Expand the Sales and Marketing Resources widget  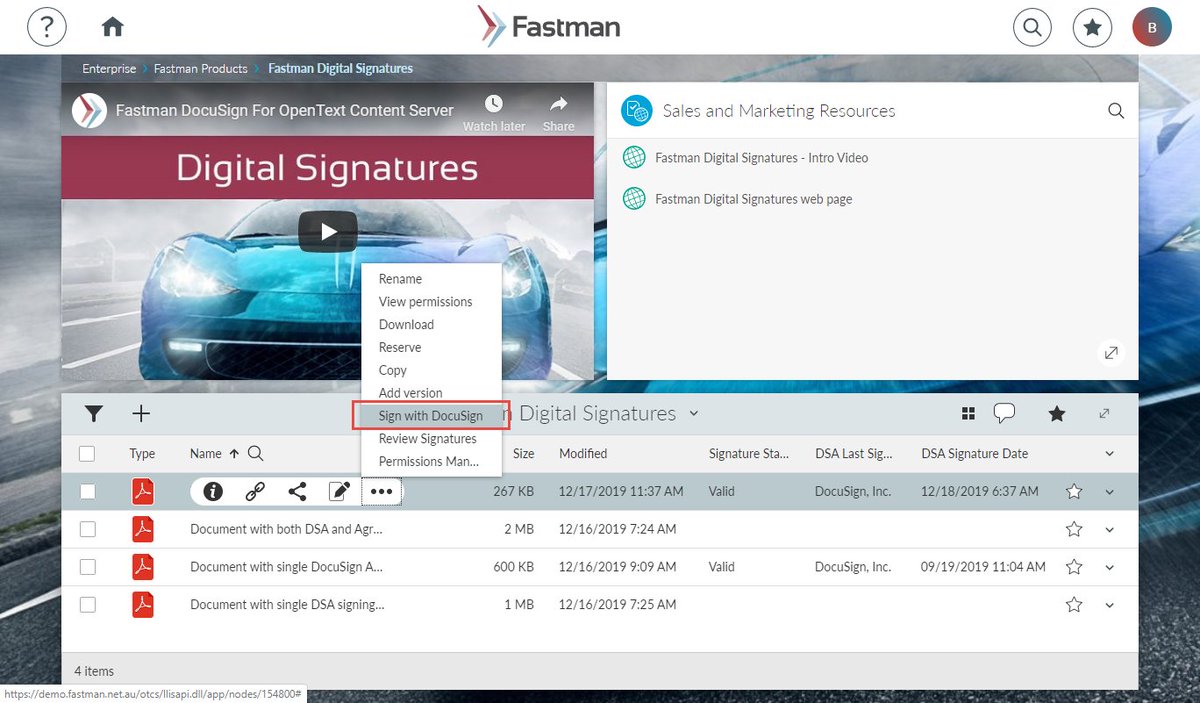(x=1111, y=352)
